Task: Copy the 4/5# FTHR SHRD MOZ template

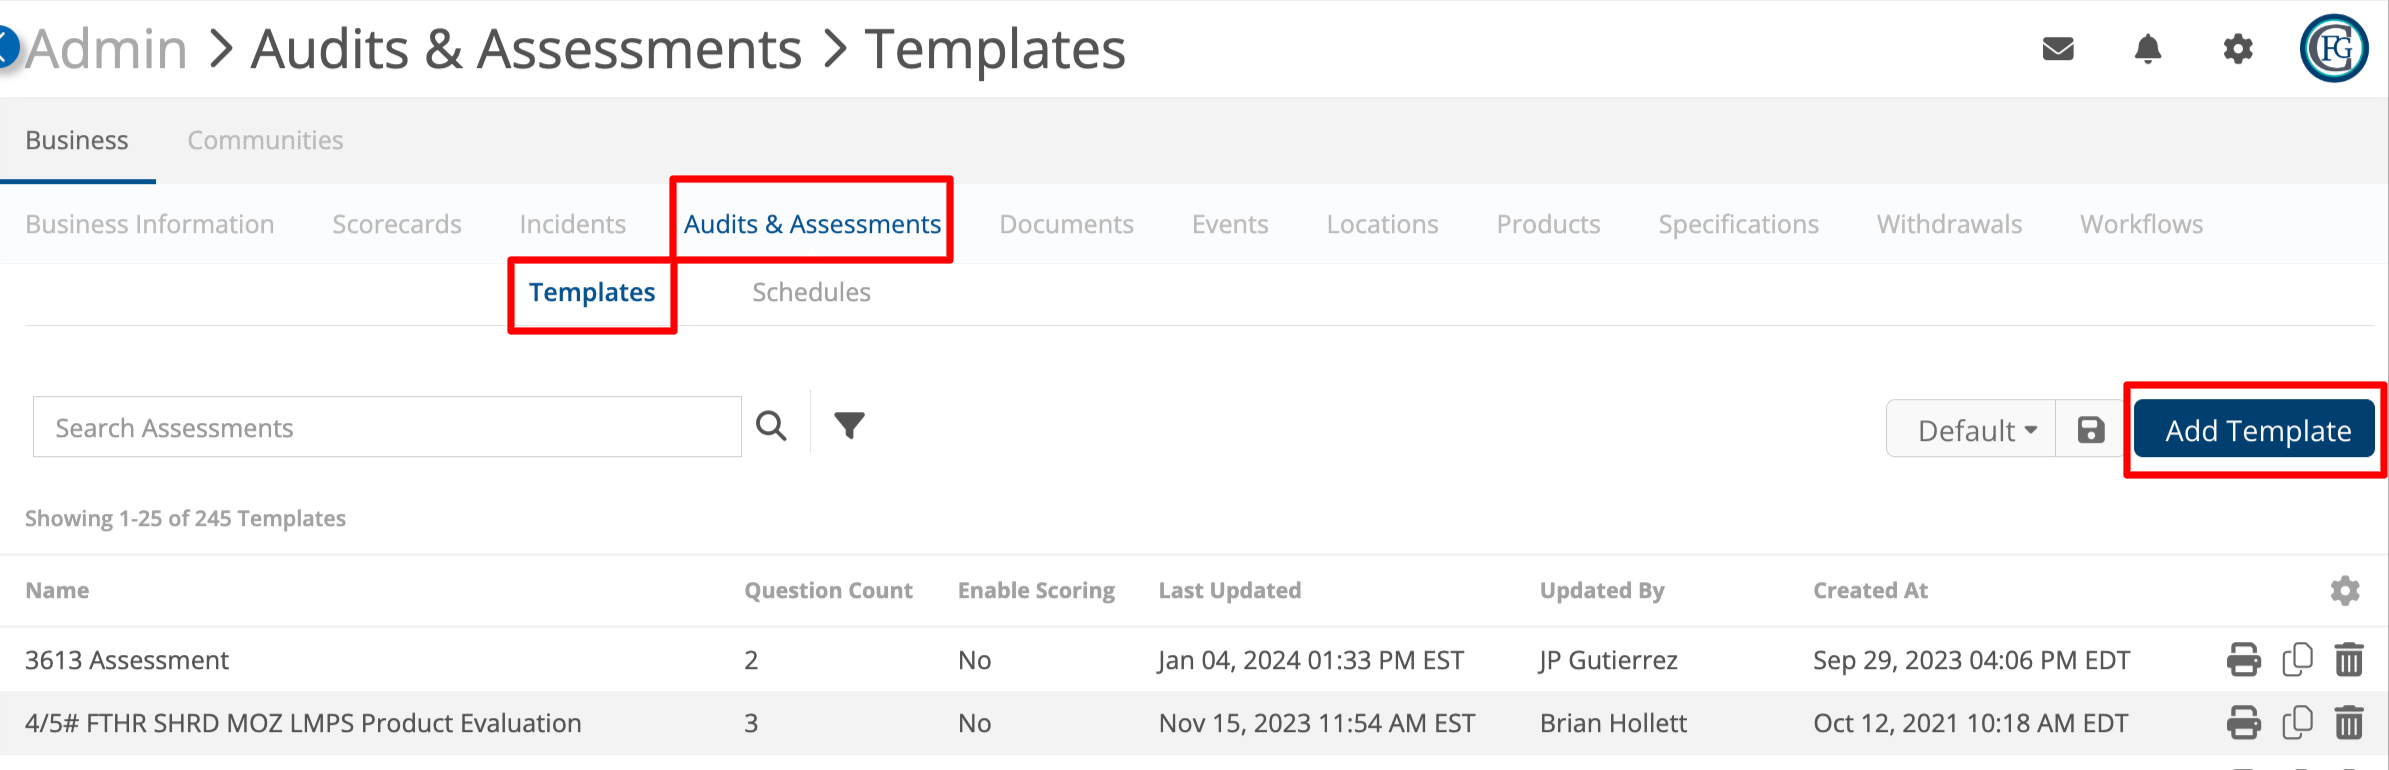Action: tap(2297, 723)
